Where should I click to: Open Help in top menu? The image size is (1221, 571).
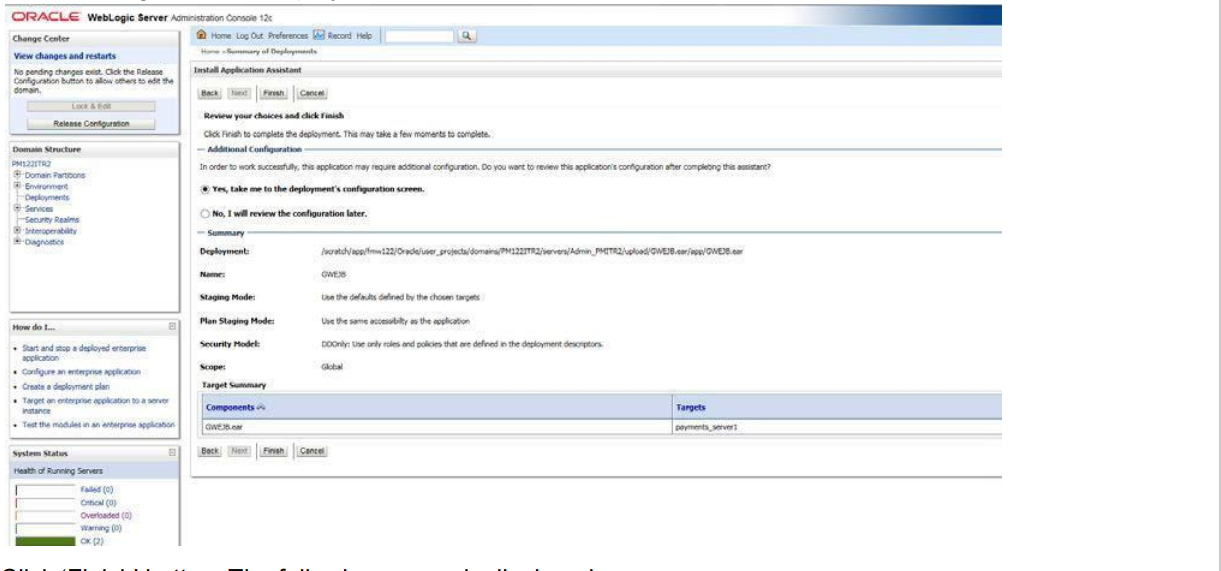pos(364,36)
